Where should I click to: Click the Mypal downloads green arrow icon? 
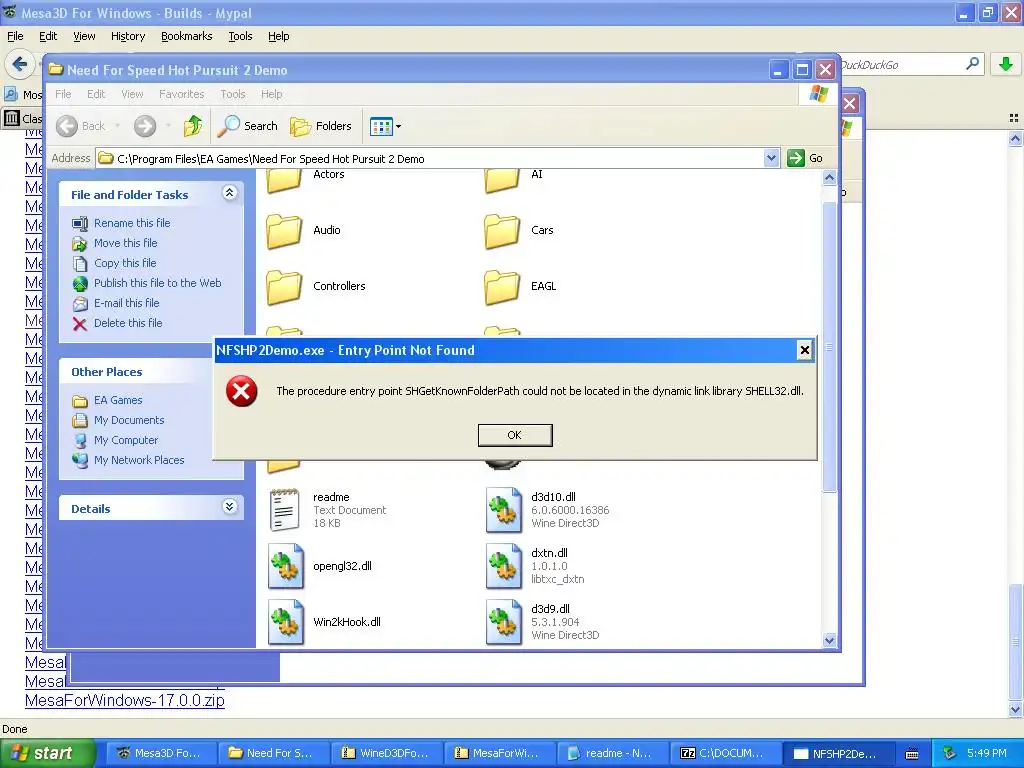(x=1006, y=64)
